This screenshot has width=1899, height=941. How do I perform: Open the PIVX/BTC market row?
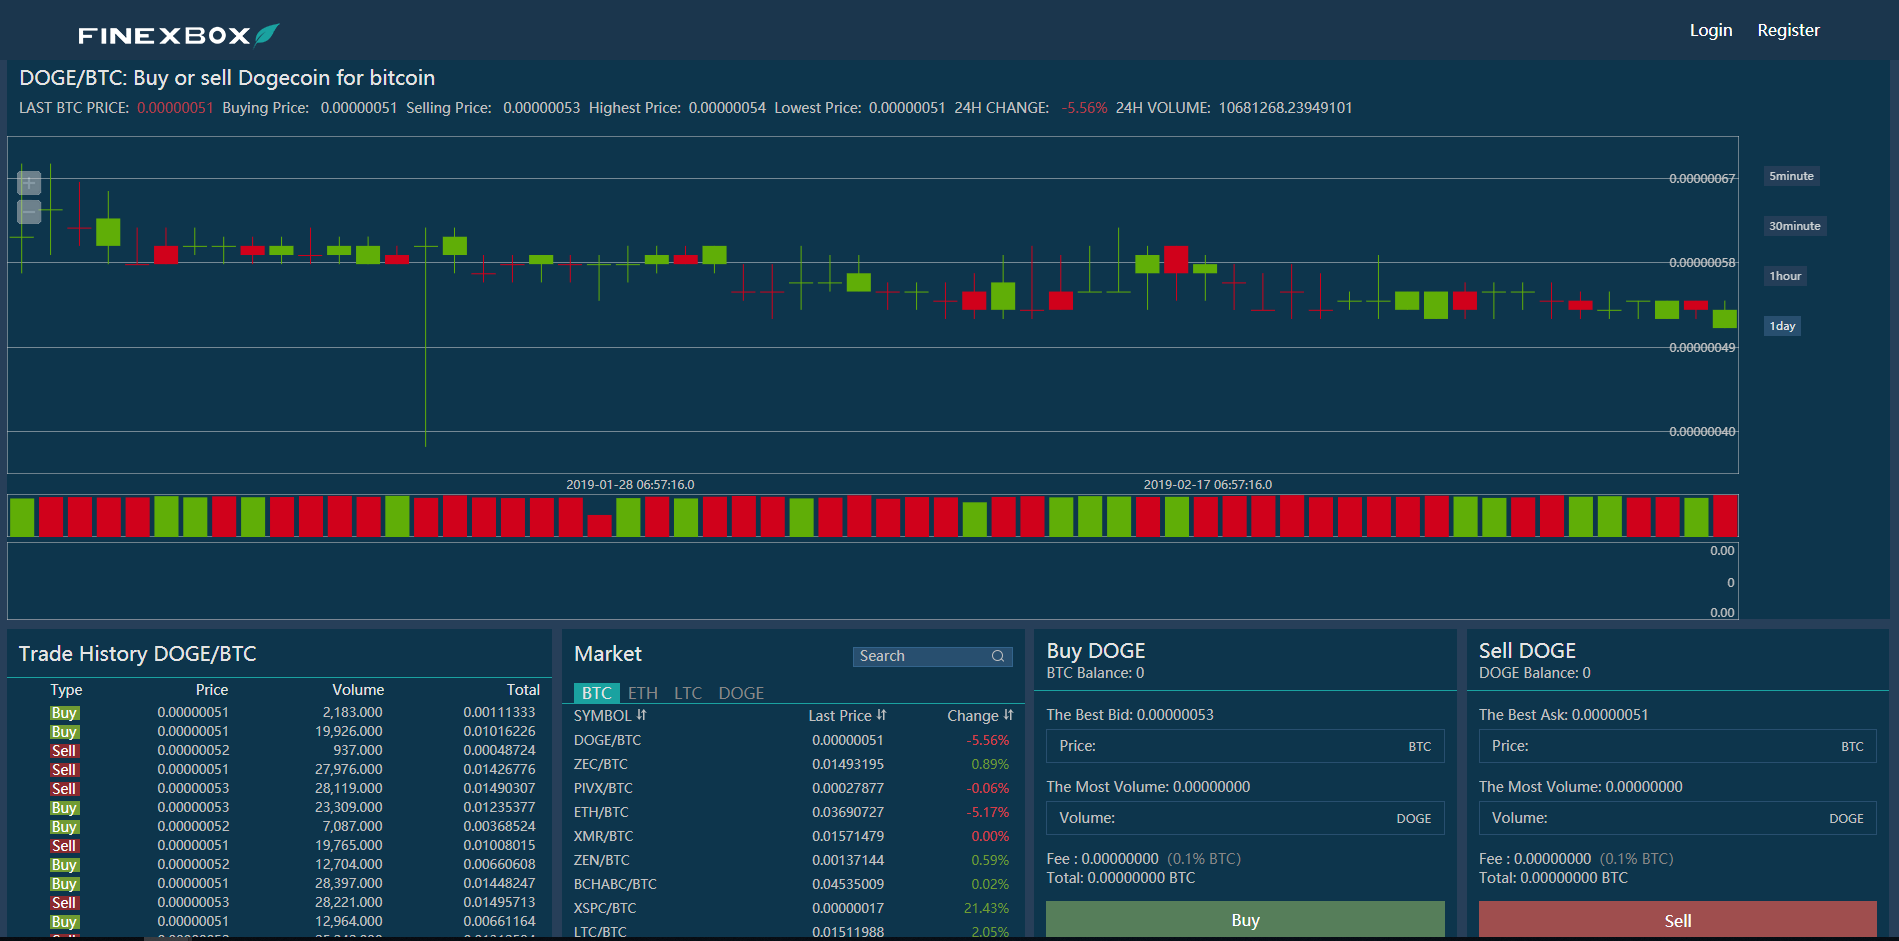792,788
